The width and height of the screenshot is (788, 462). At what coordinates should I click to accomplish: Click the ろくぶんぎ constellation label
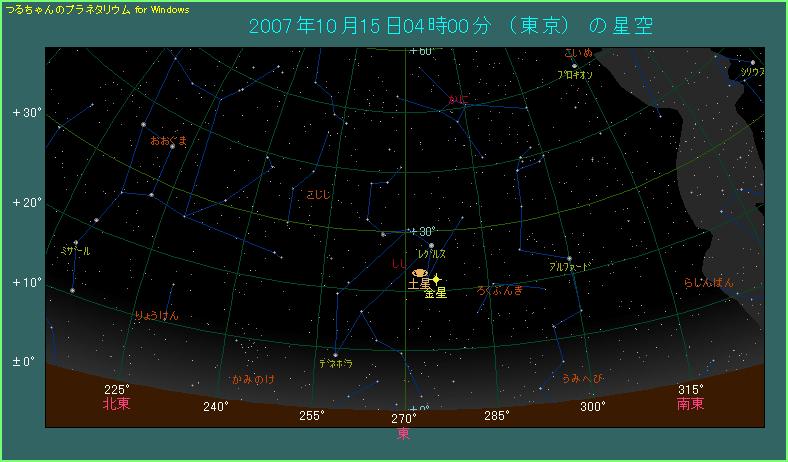click(x=500, y=291)
